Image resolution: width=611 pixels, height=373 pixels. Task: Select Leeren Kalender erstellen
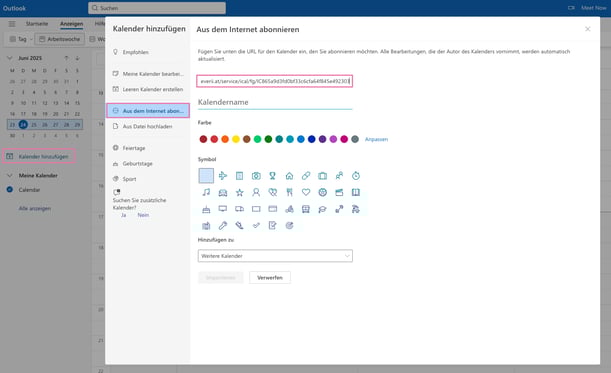click(x=148, y=89)
